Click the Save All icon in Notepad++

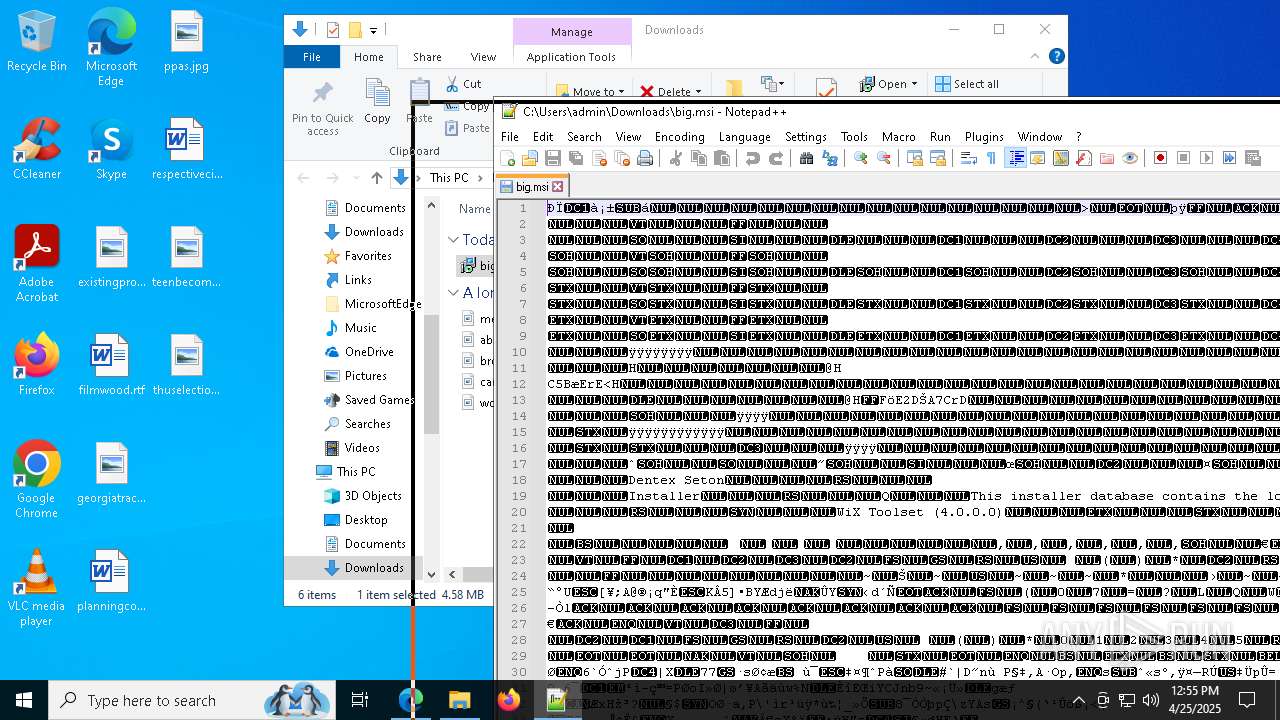pyautogui.click(x=576, y=158)
